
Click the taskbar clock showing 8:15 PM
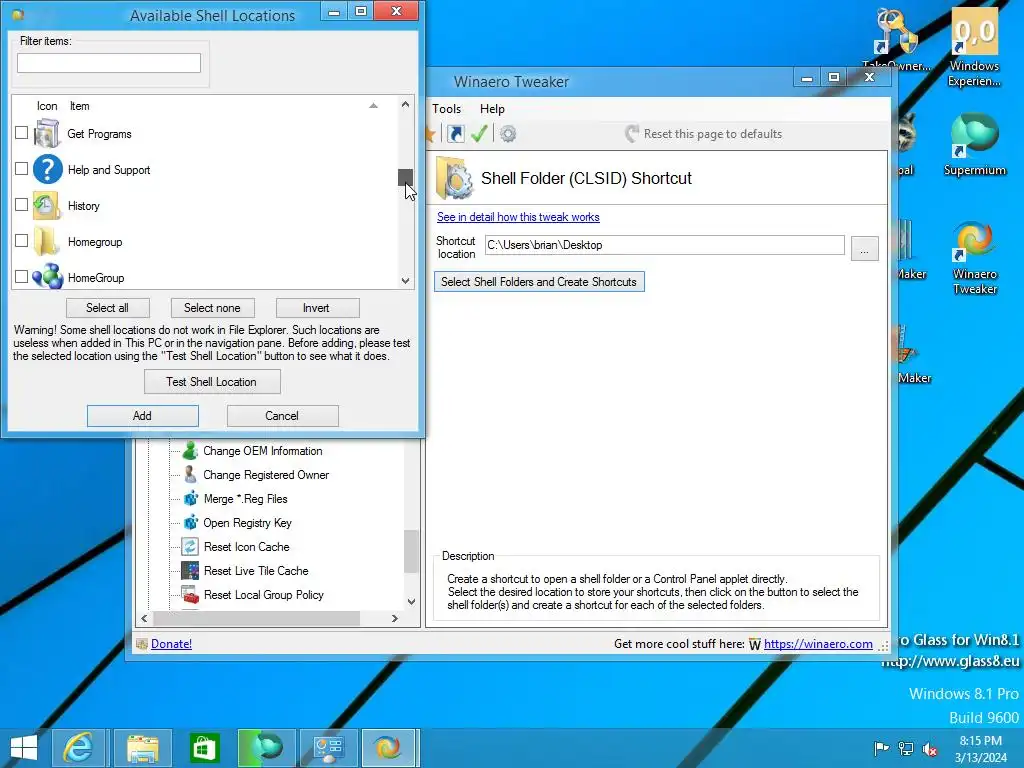(980, 749)
